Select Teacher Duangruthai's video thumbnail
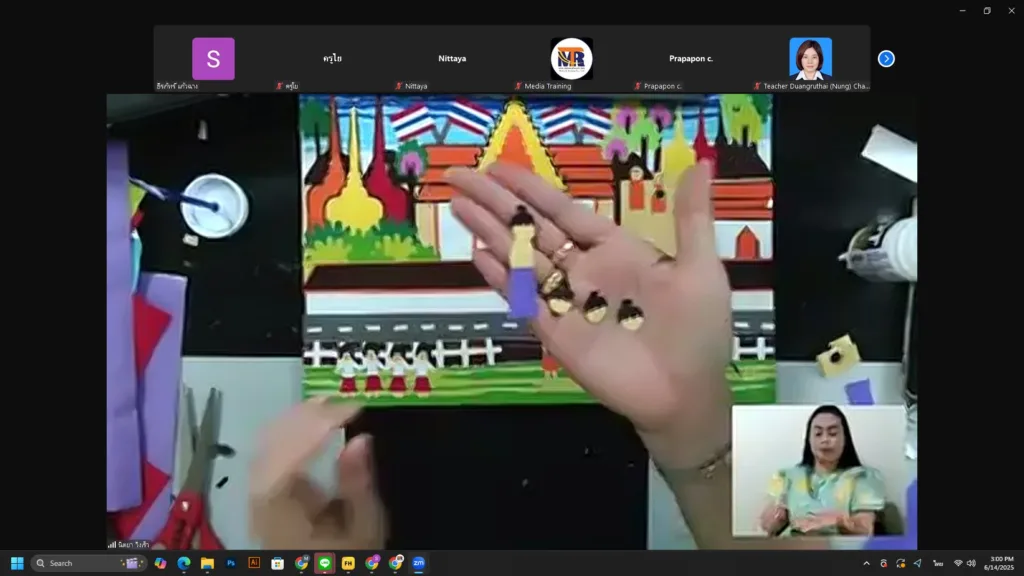 (x=810, y=59)
